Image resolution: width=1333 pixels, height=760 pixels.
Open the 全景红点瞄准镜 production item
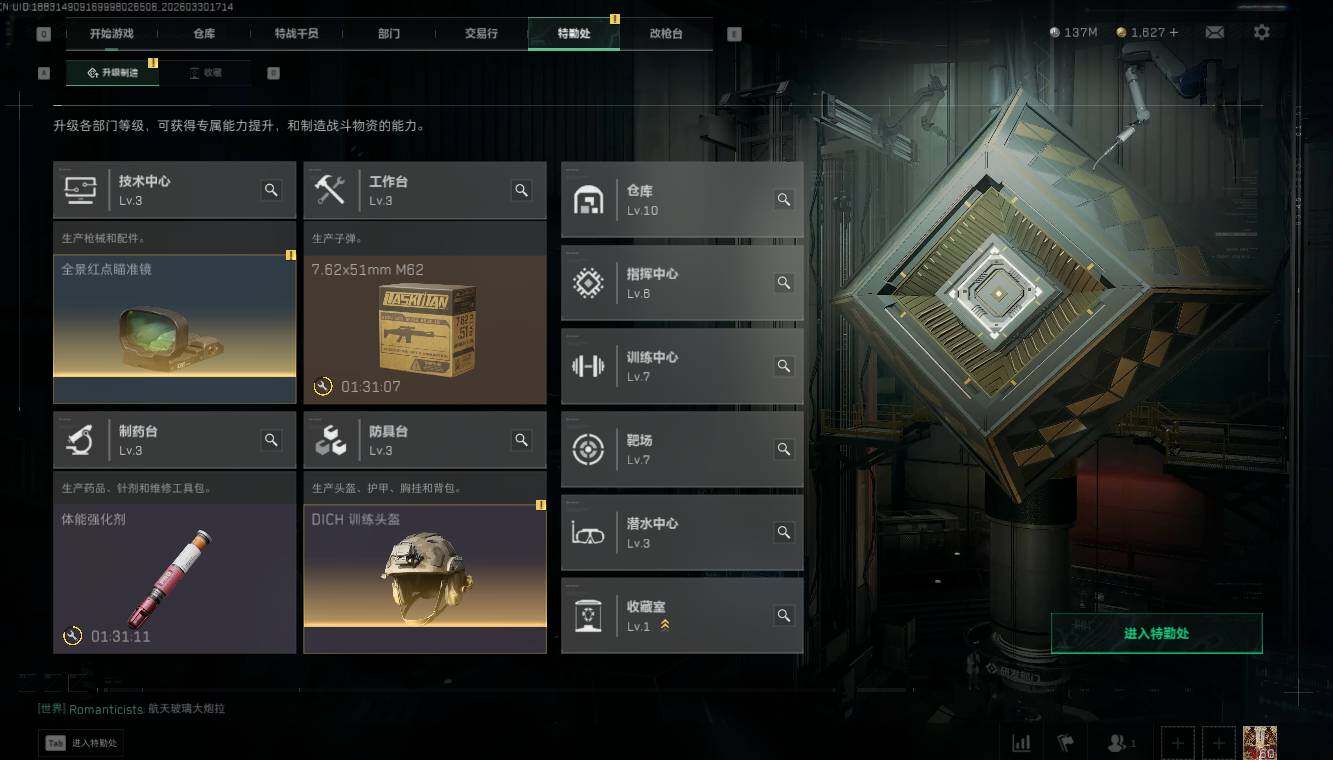click(x=175, y=329)
